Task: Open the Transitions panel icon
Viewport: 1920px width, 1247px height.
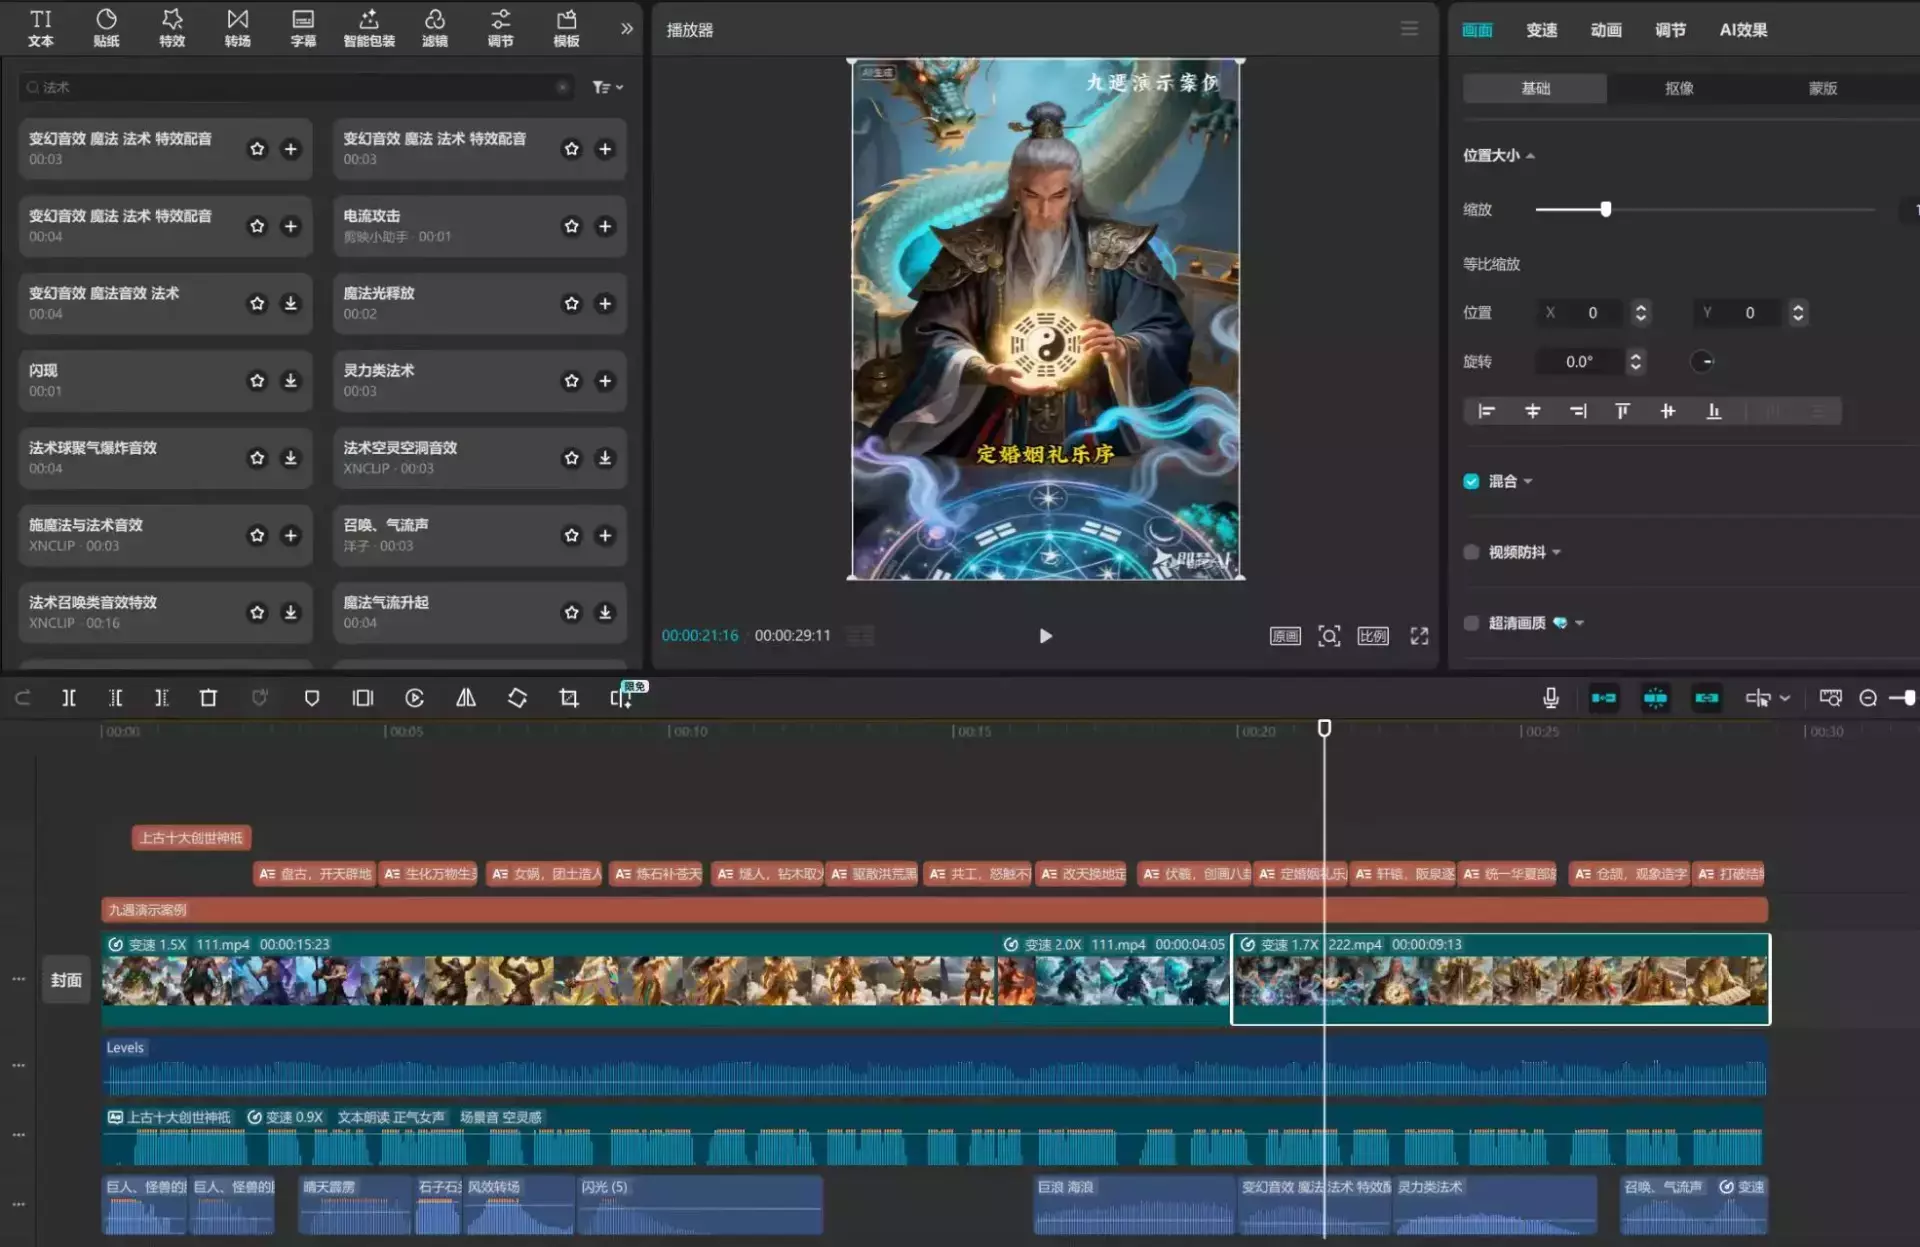Action: (x=237, y=28)
